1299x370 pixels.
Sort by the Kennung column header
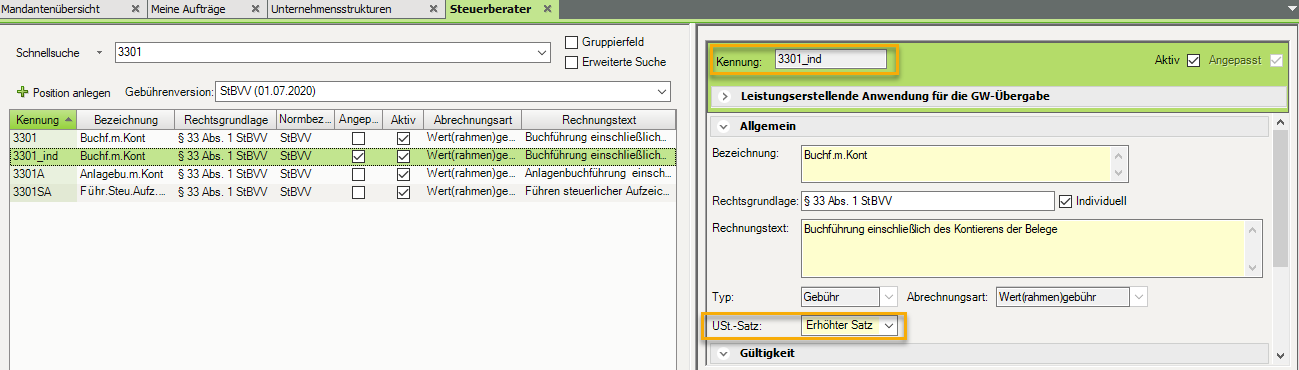[x=44, y=120]
